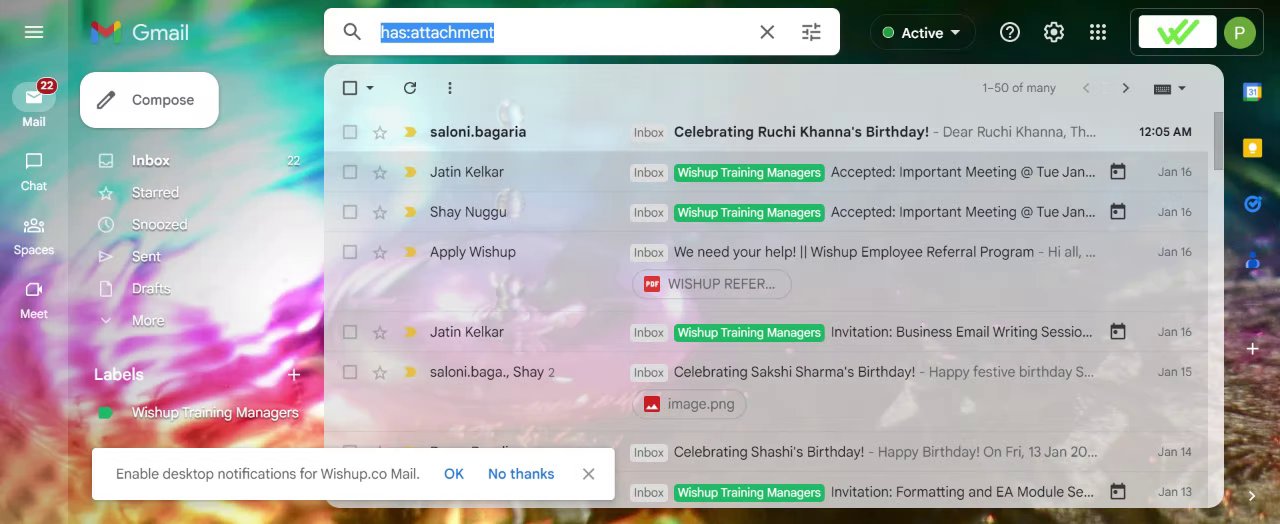Open the select dropdown arrow
Viewport: 1280px width, 524px height.
pyautogui.click(x=370, y=88)
